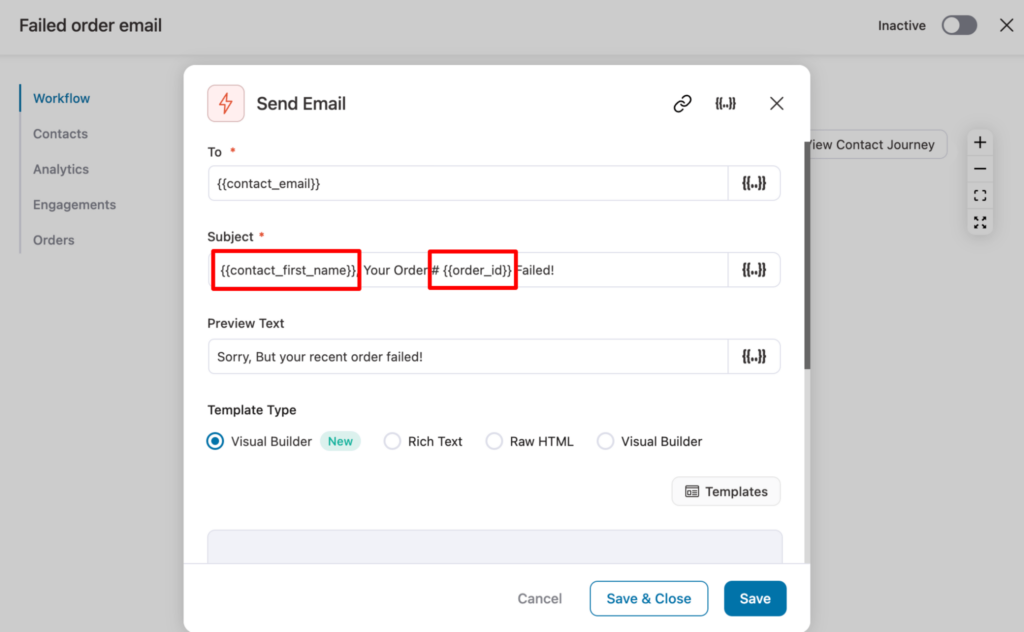The height and width of the screenshot is (632, 1024).
Task: Click the dialog's vertical scrollbar
Action: pos(807,260)
